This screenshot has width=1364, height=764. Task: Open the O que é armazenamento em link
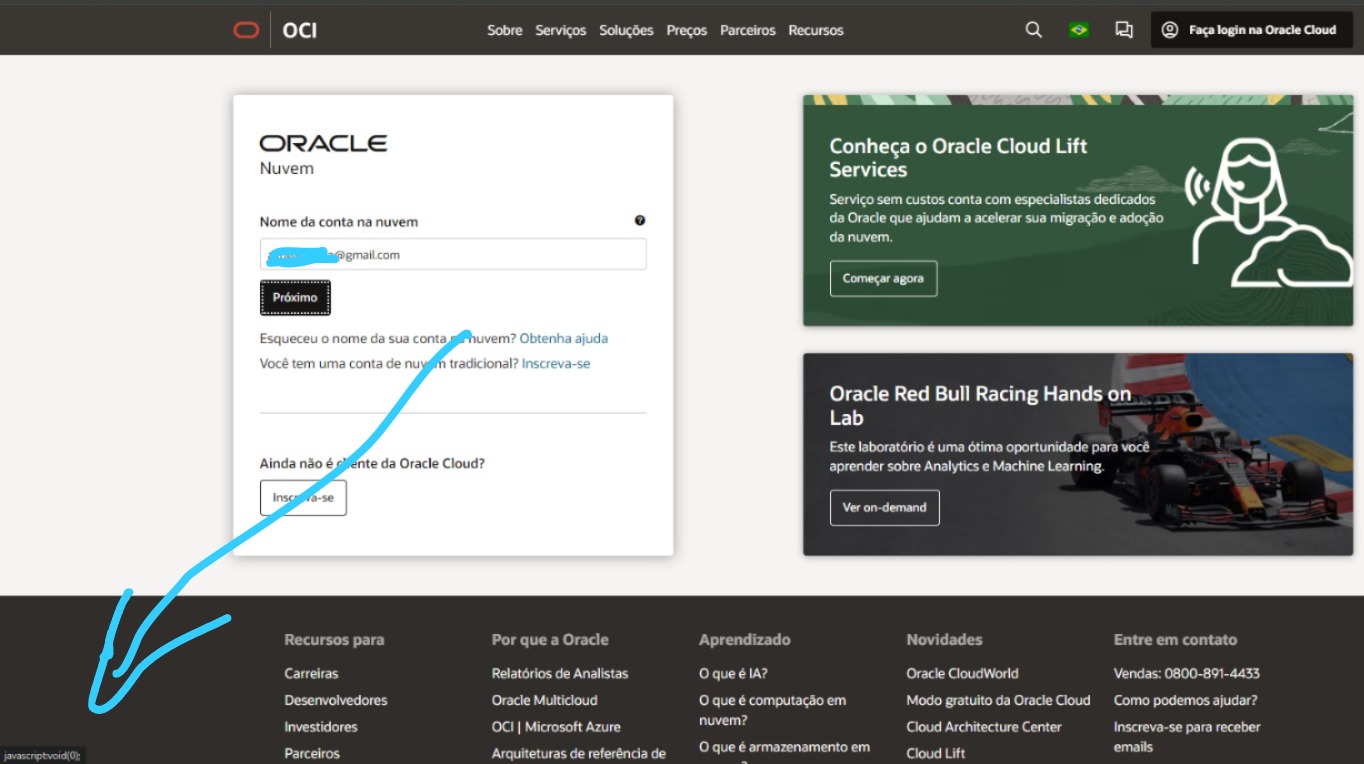[x=784, y=747]
